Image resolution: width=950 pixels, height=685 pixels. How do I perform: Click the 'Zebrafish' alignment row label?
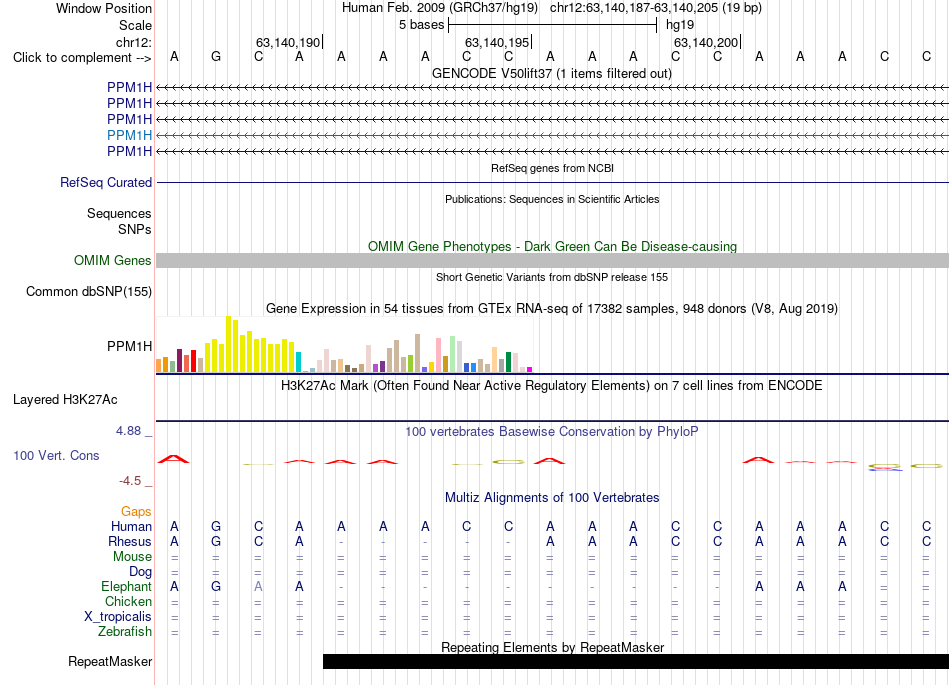[x=125, y=631]
